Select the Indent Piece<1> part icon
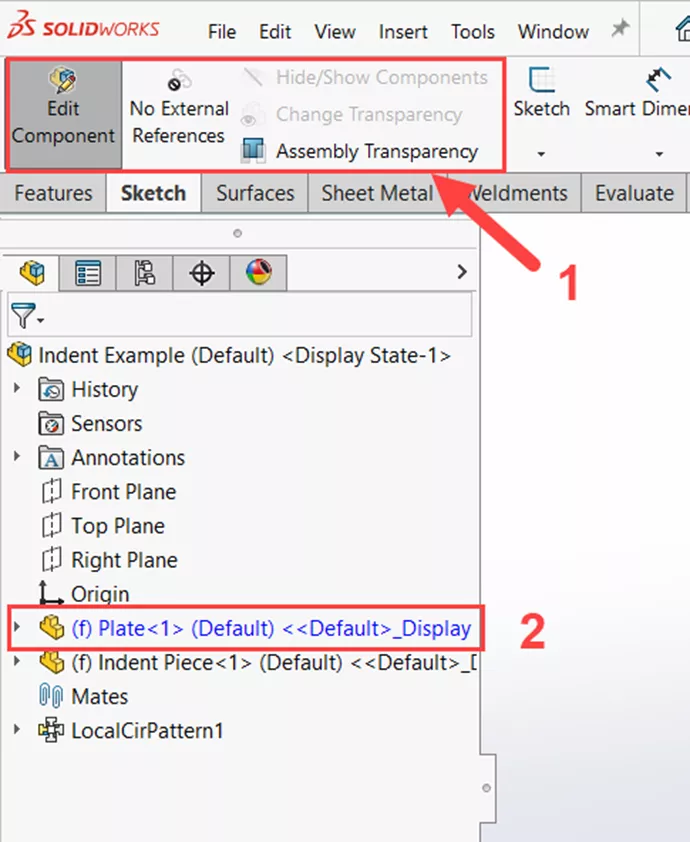The image size is (690, 842). coord(52,662)
